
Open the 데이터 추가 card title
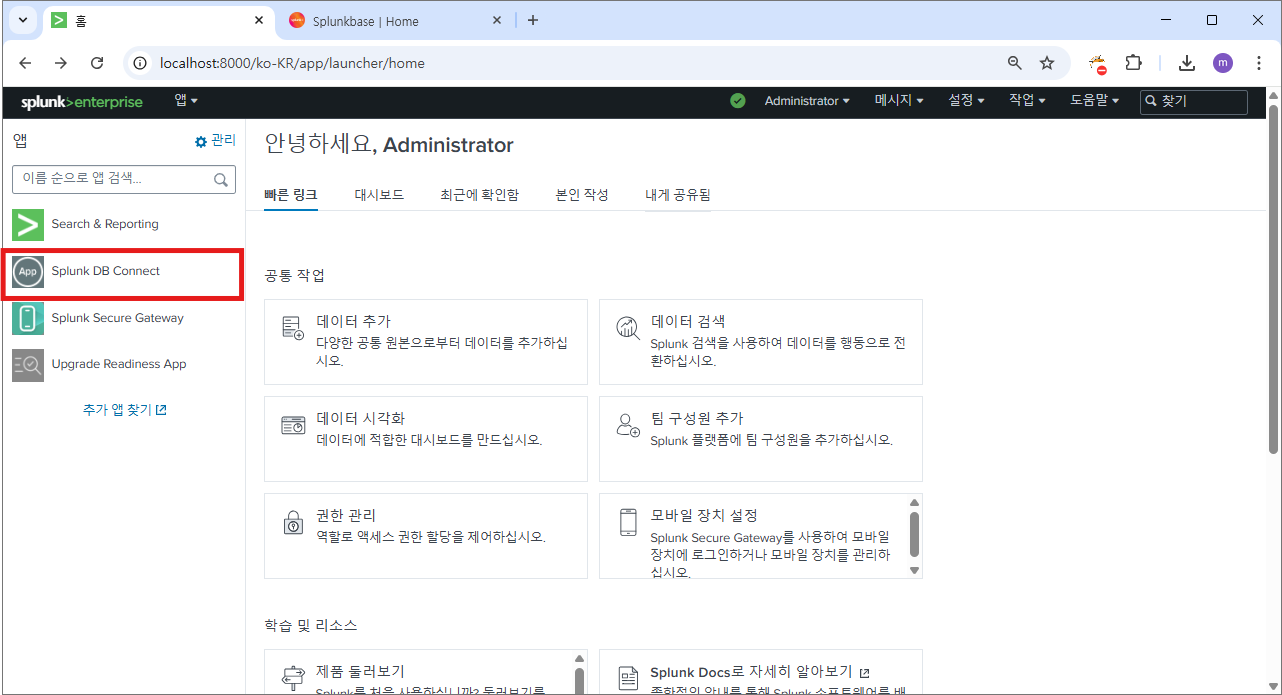tap(354, 322)
